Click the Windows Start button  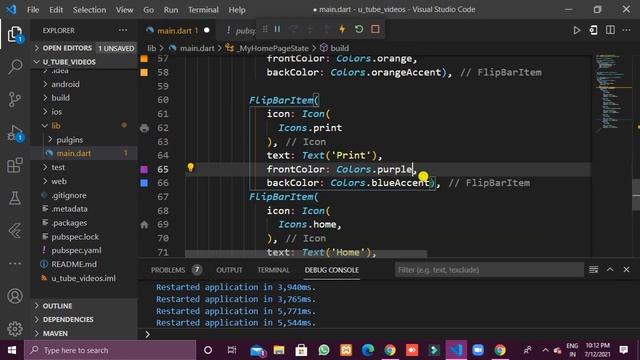tap(12, 350)
